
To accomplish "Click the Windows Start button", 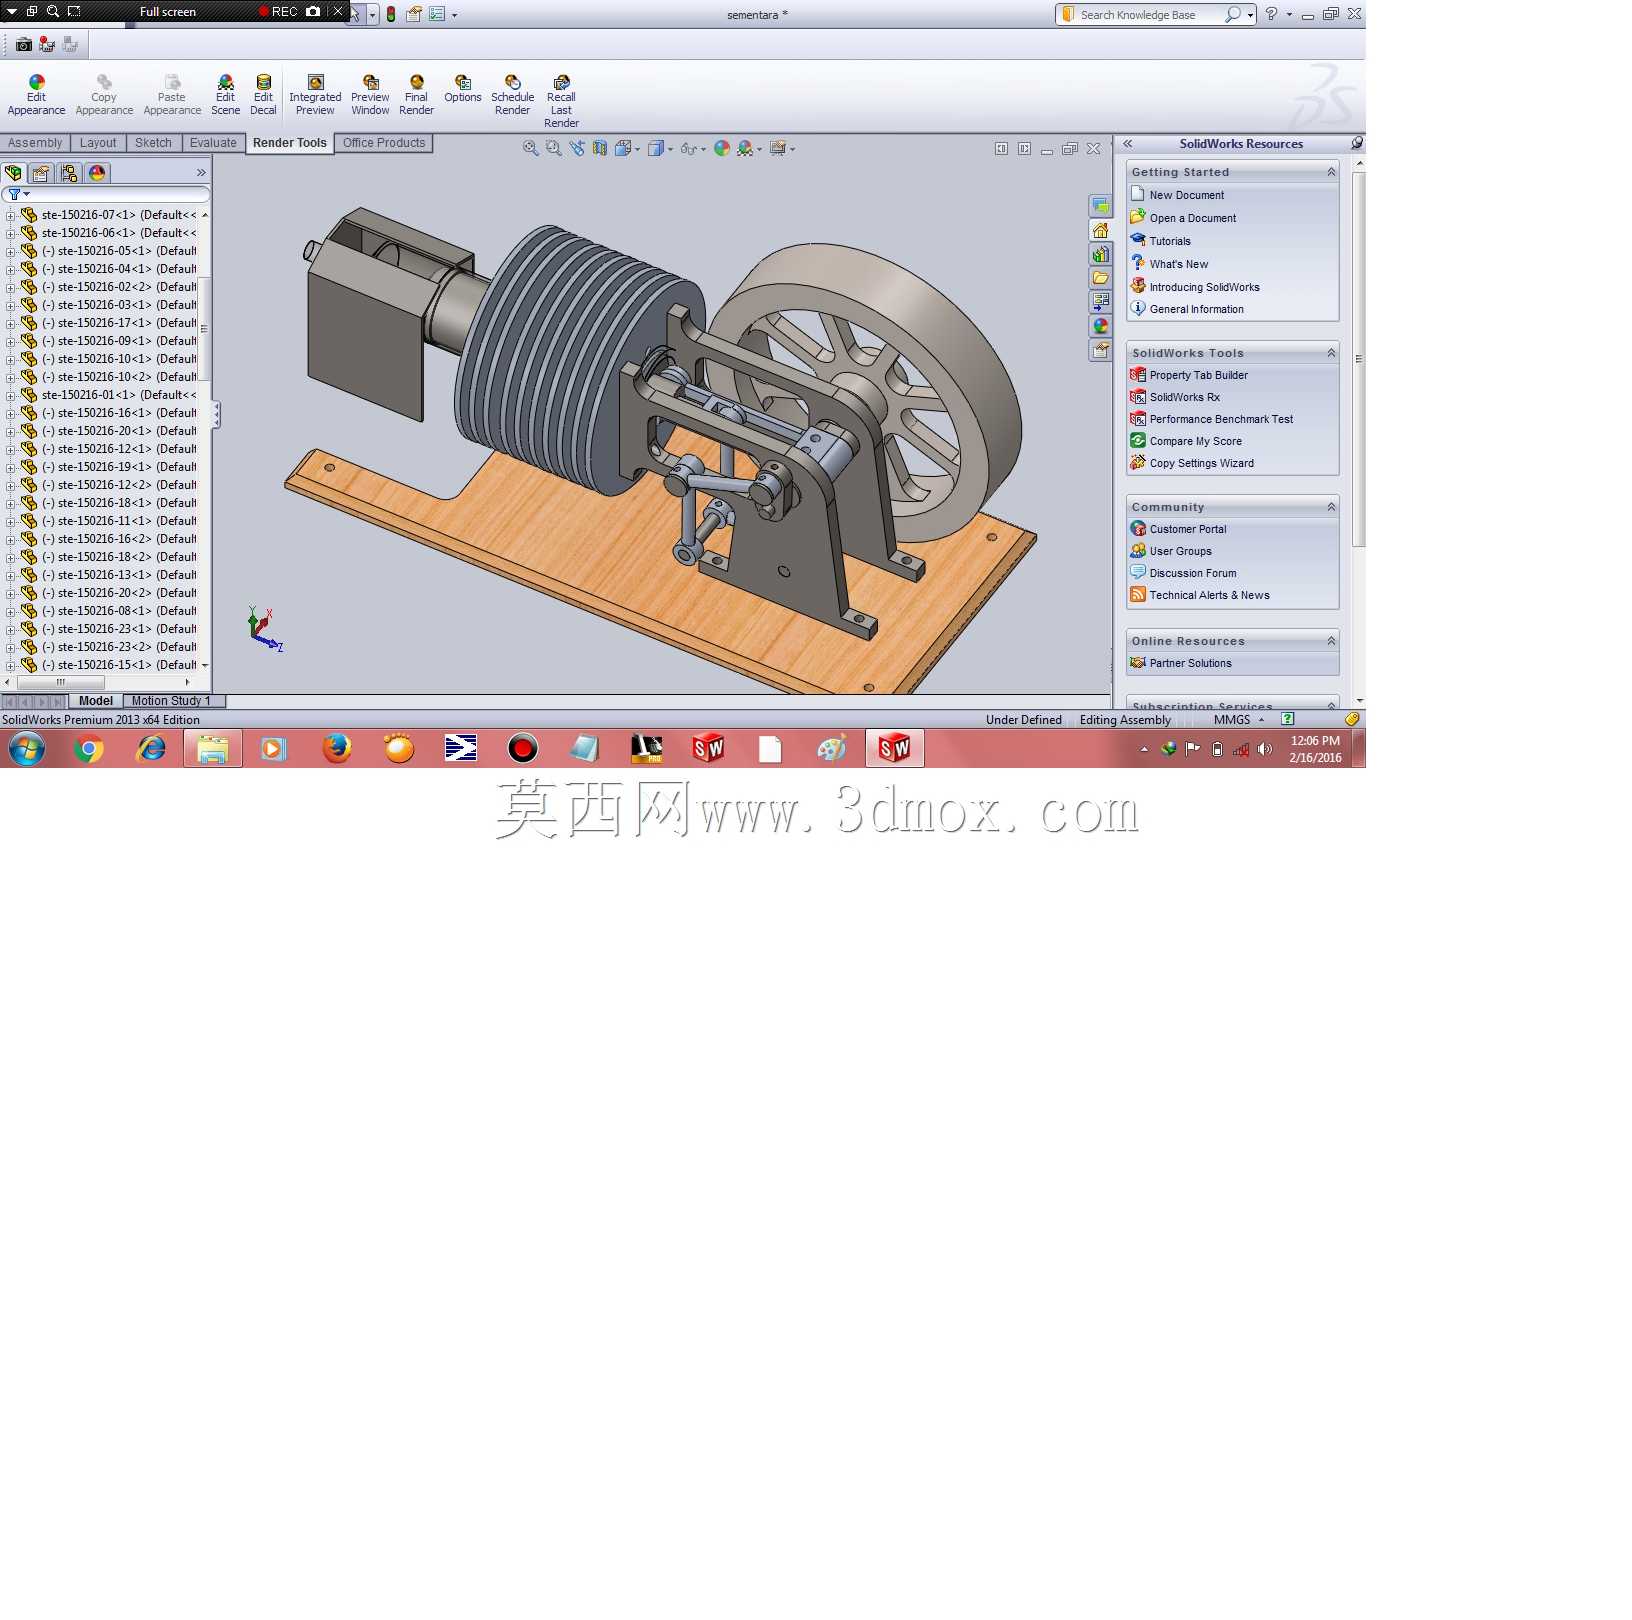I will [27, 748].
